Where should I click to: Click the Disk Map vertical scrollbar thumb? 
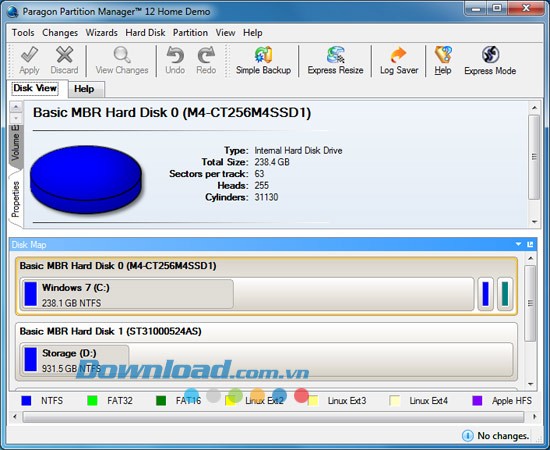click(x=530, y=303)
